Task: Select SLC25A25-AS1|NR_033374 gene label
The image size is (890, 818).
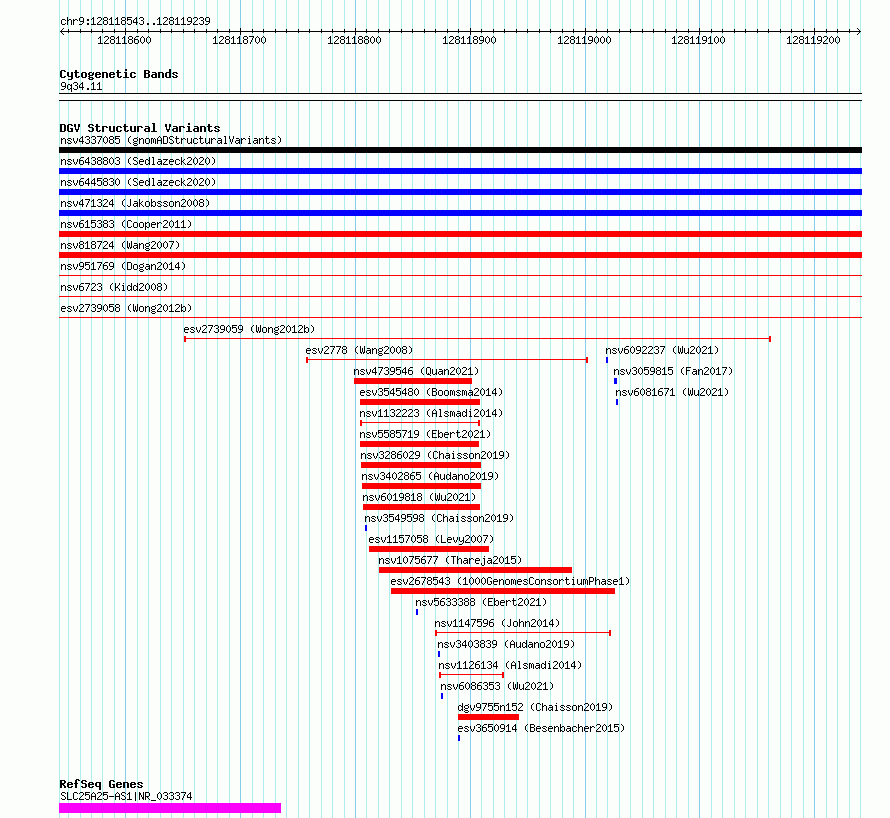Action: 126,796
